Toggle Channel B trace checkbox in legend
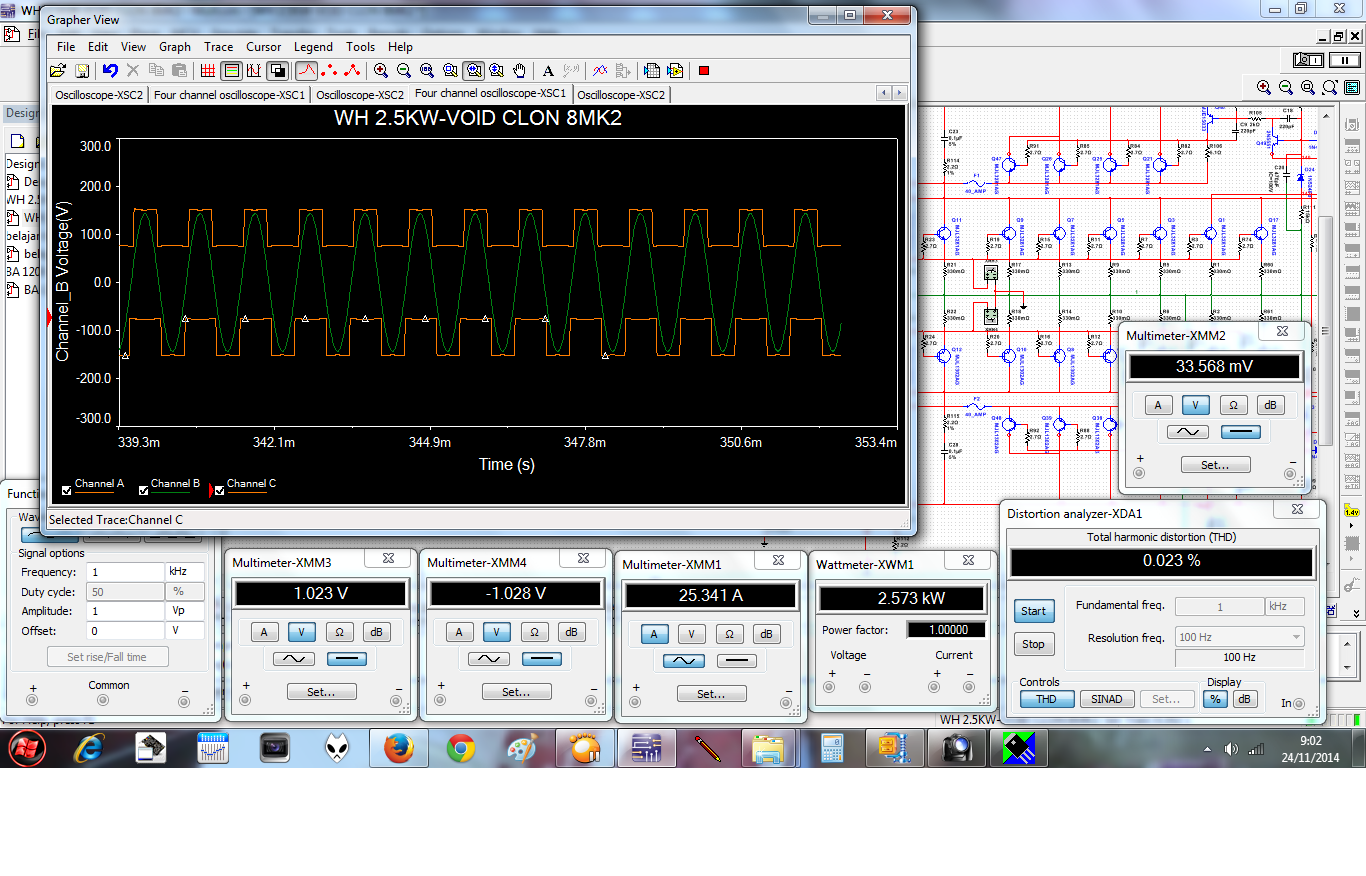The height and width of the screenshot is (876, 1366). tap(144, 490)
